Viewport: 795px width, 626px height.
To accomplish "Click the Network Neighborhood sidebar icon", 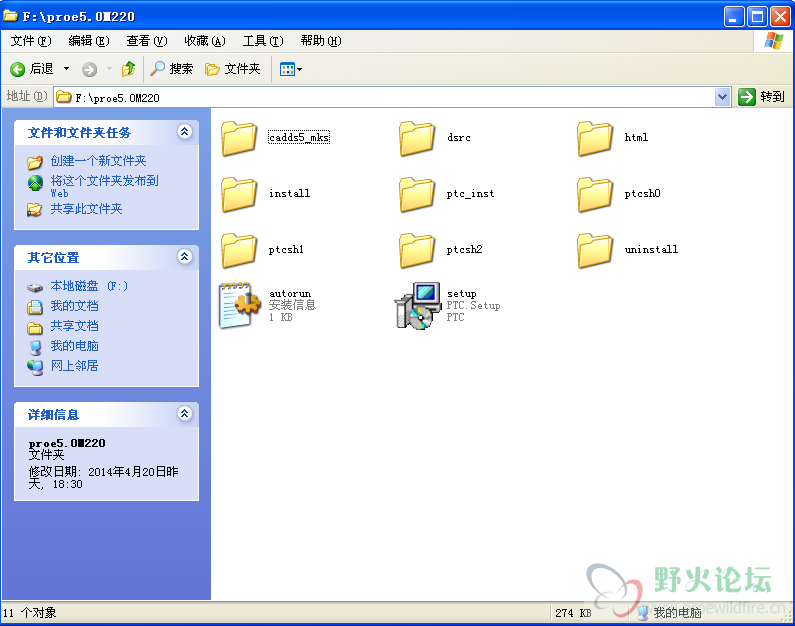I will click(x=35, y=367).
